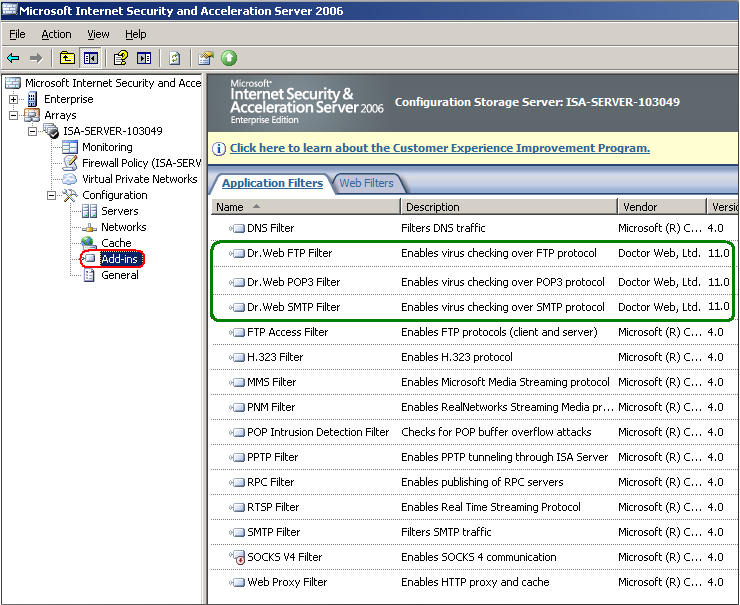The width and height of the screenshot is (740, 605).
Task: Click the Dr.Web POP3 Filter icon
Action: (x=237, y=282)
